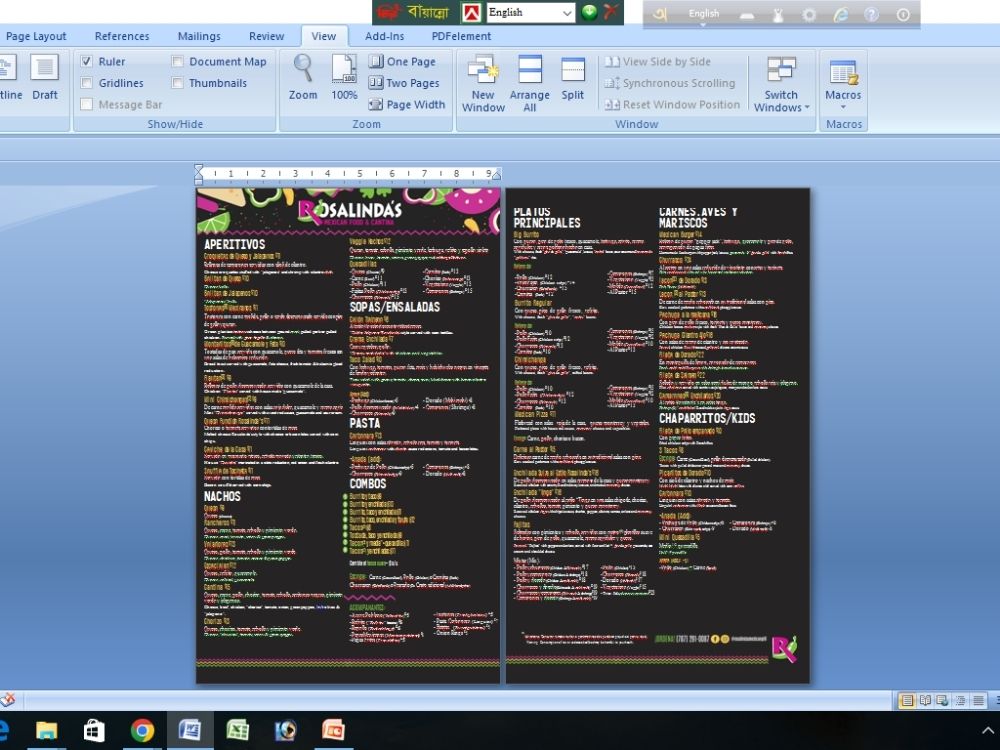1000x750 pixels.
Task: Enable the Thumbnails checkbox
Action: coord(177,83)
